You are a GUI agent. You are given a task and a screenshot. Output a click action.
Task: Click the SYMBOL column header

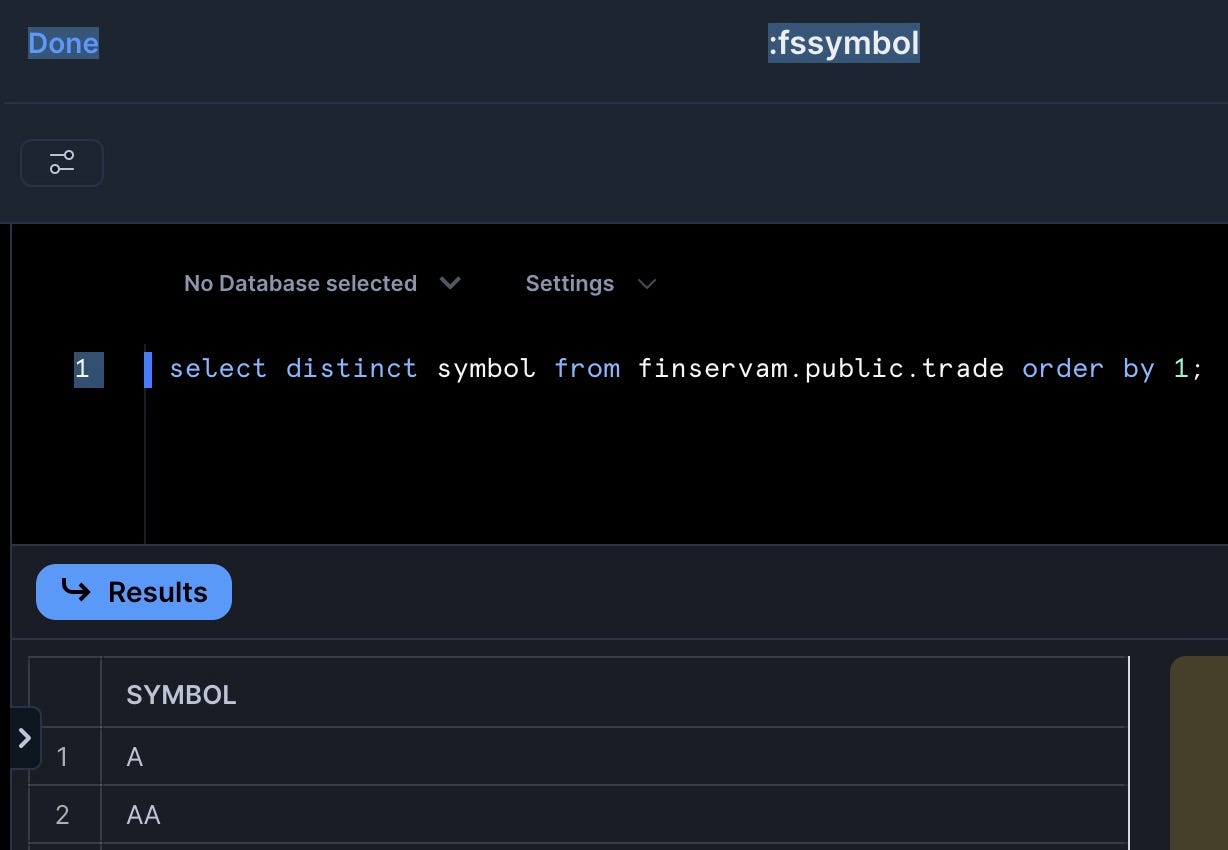[x=181, y=695]
